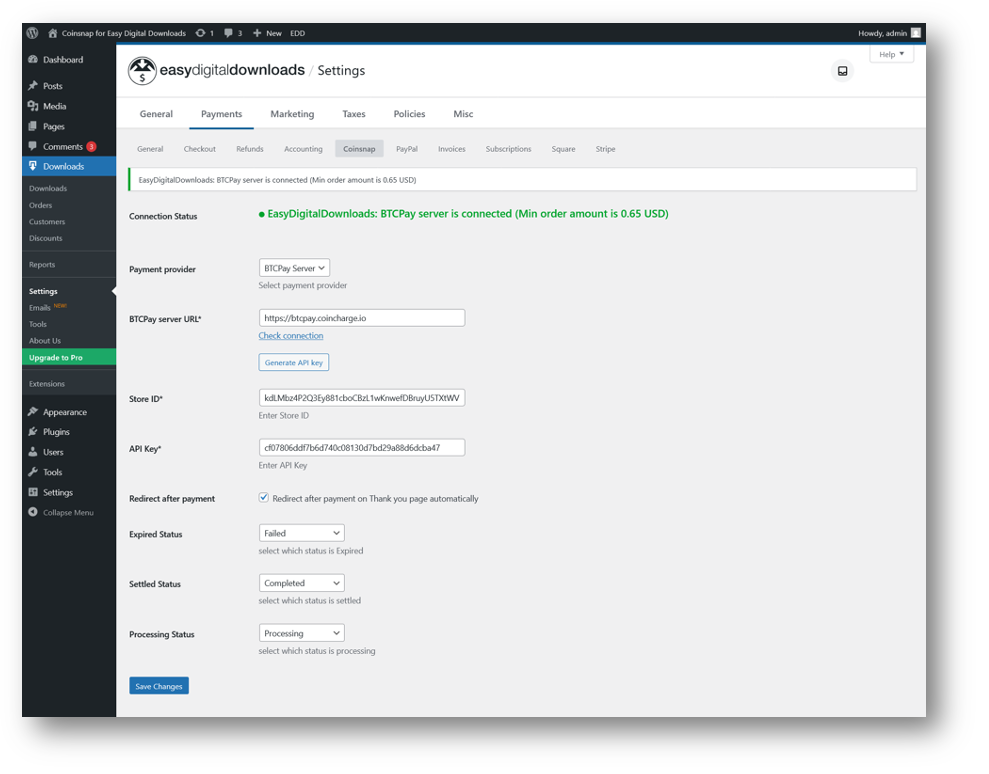Switch to the Taxes tab
The height and width of the screenshot is (774, 989).
click(x=354, y=114)
